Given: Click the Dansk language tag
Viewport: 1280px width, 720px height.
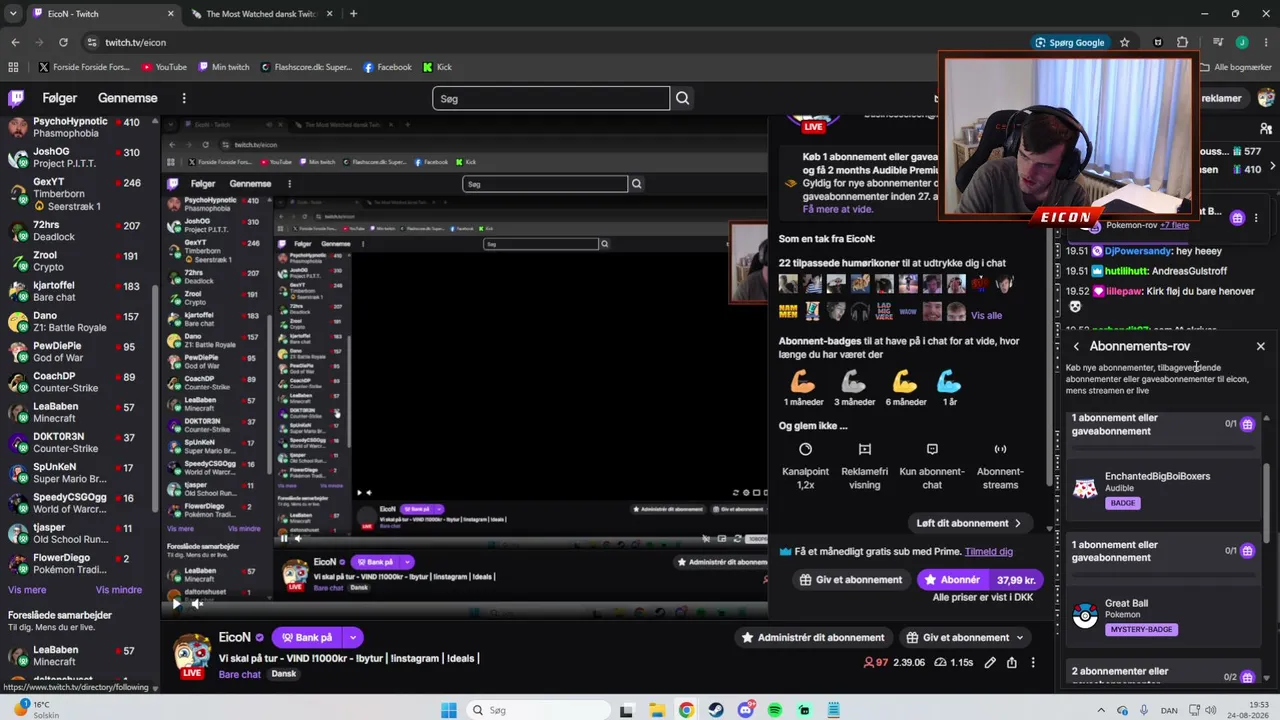Looking at the screenshot, I should pyautogui.click(x=284, y=674).
